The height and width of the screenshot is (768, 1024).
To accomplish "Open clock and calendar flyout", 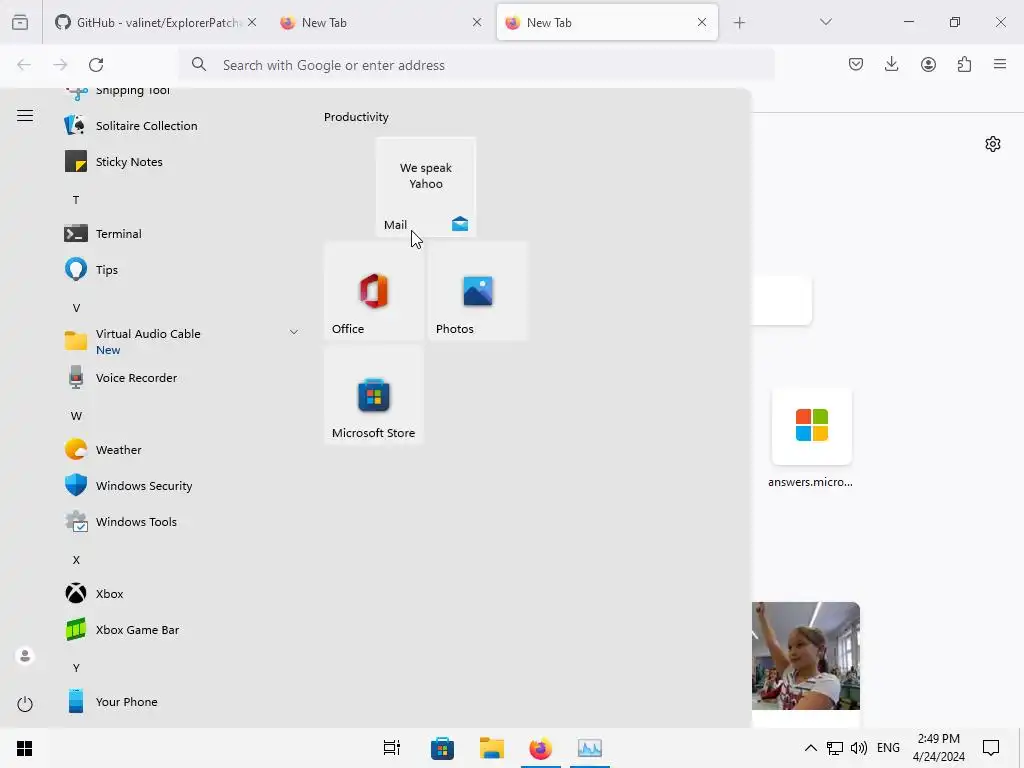I will [x=938, y=748].
